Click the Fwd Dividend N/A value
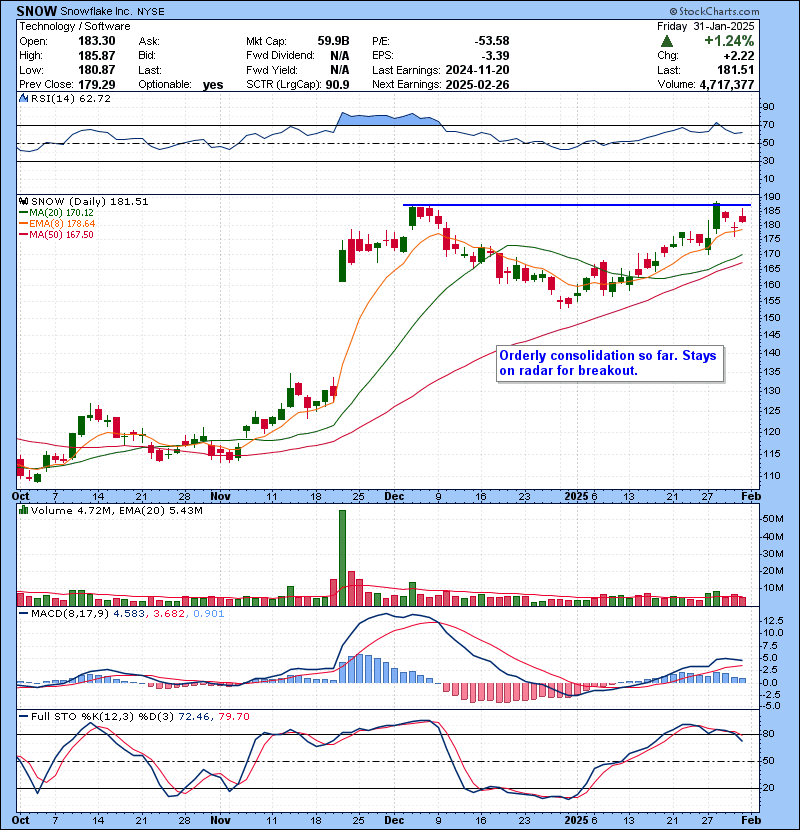Viewport: 800px width, 830px height. pyautogui.click(x=340, y=55)
